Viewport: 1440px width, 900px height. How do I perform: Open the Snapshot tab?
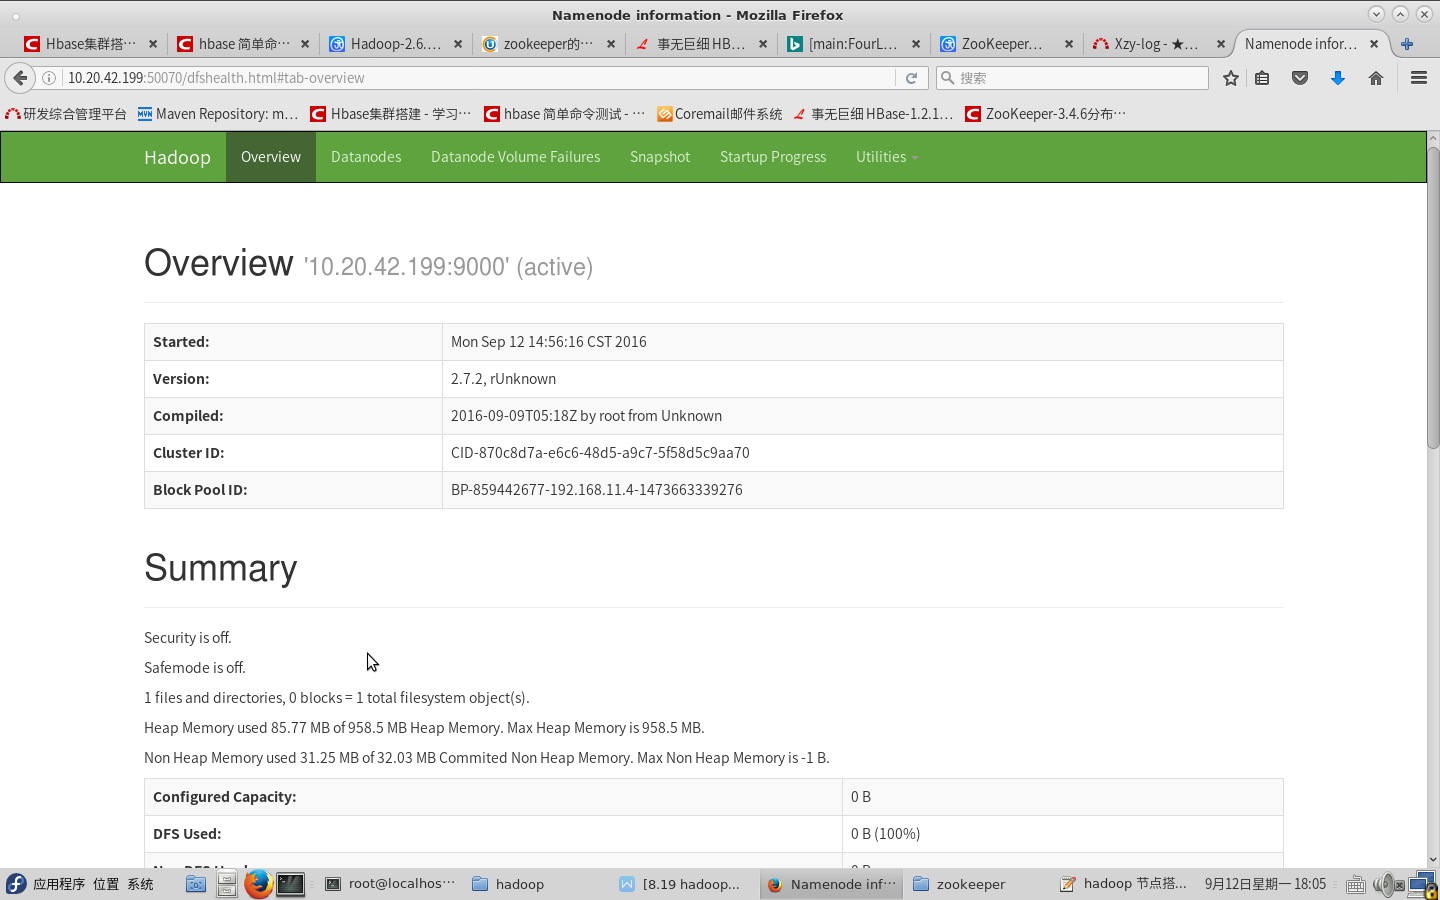660,157
